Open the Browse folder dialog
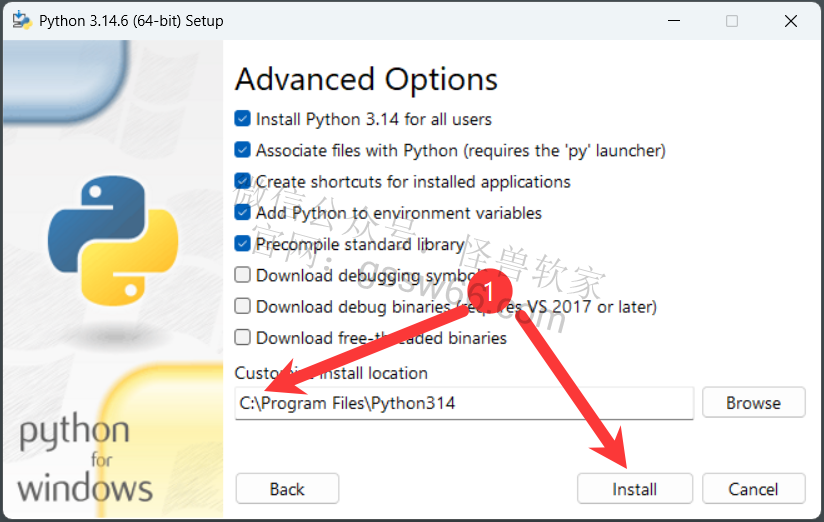The height and width of the screenshot is (522, 824). 754,403
